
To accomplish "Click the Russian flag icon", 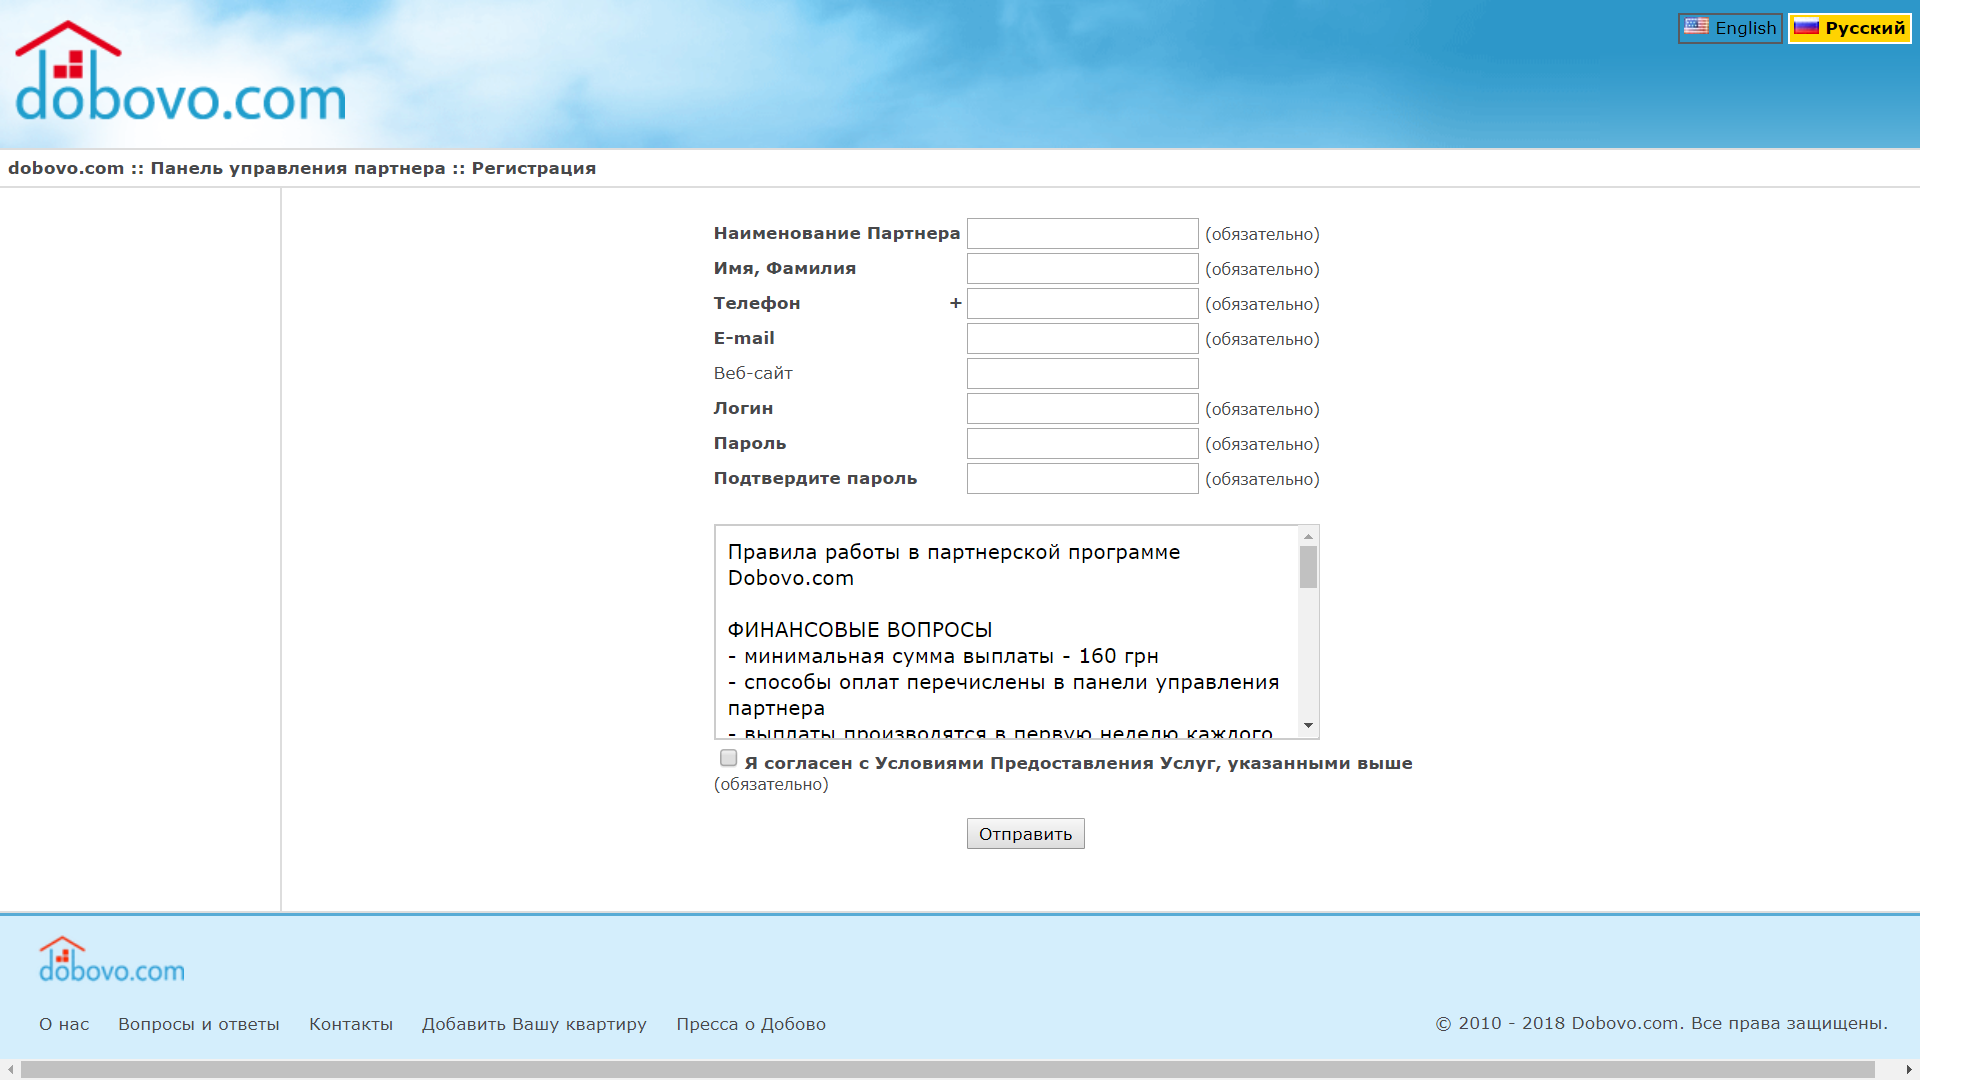I will (x=1806, y=27).
